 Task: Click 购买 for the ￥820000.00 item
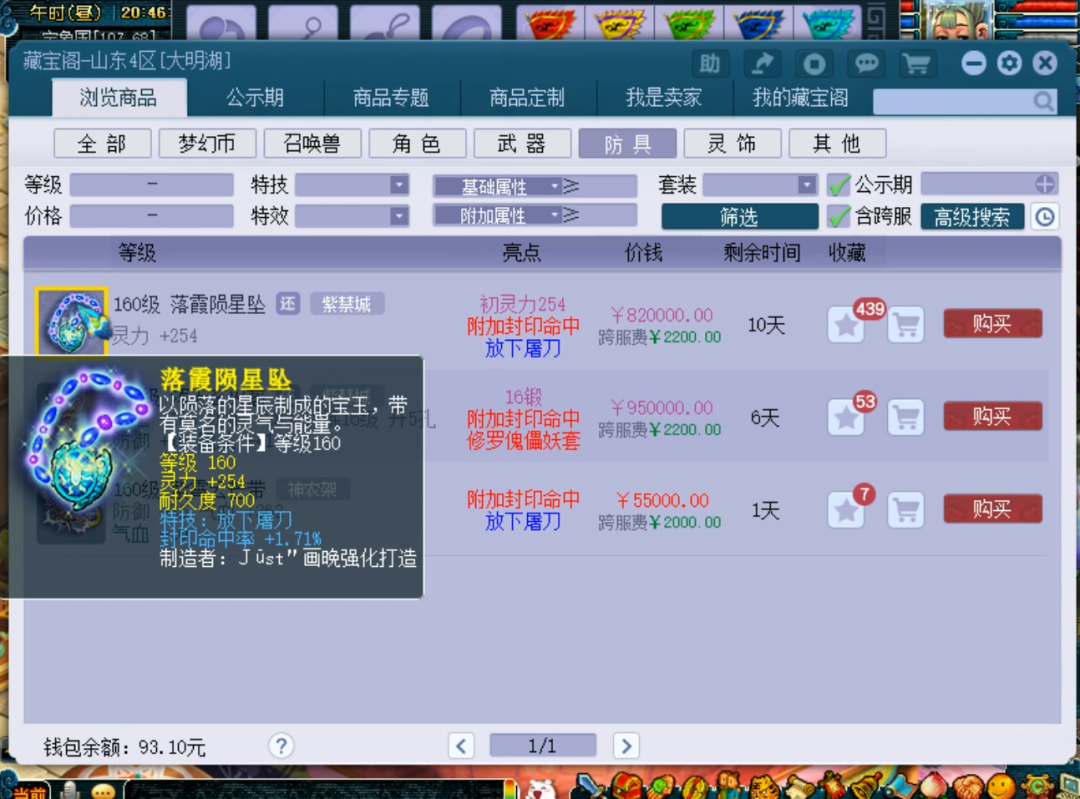coord(993,324)
